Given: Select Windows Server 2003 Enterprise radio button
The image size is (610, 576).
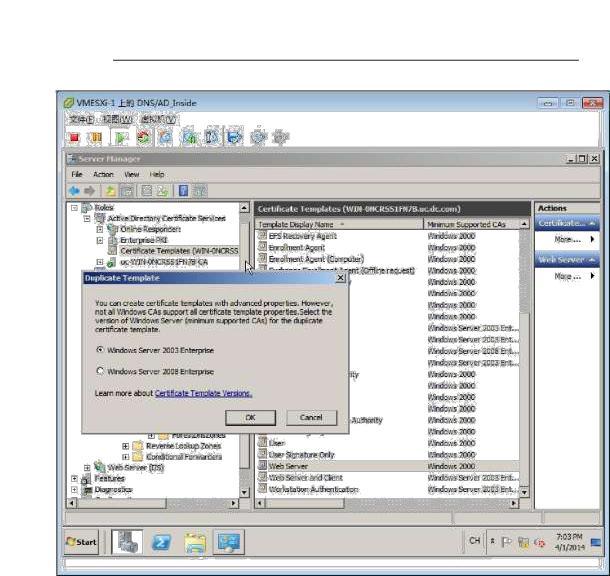Looking at the screenshot, I should tap(100, 350).
